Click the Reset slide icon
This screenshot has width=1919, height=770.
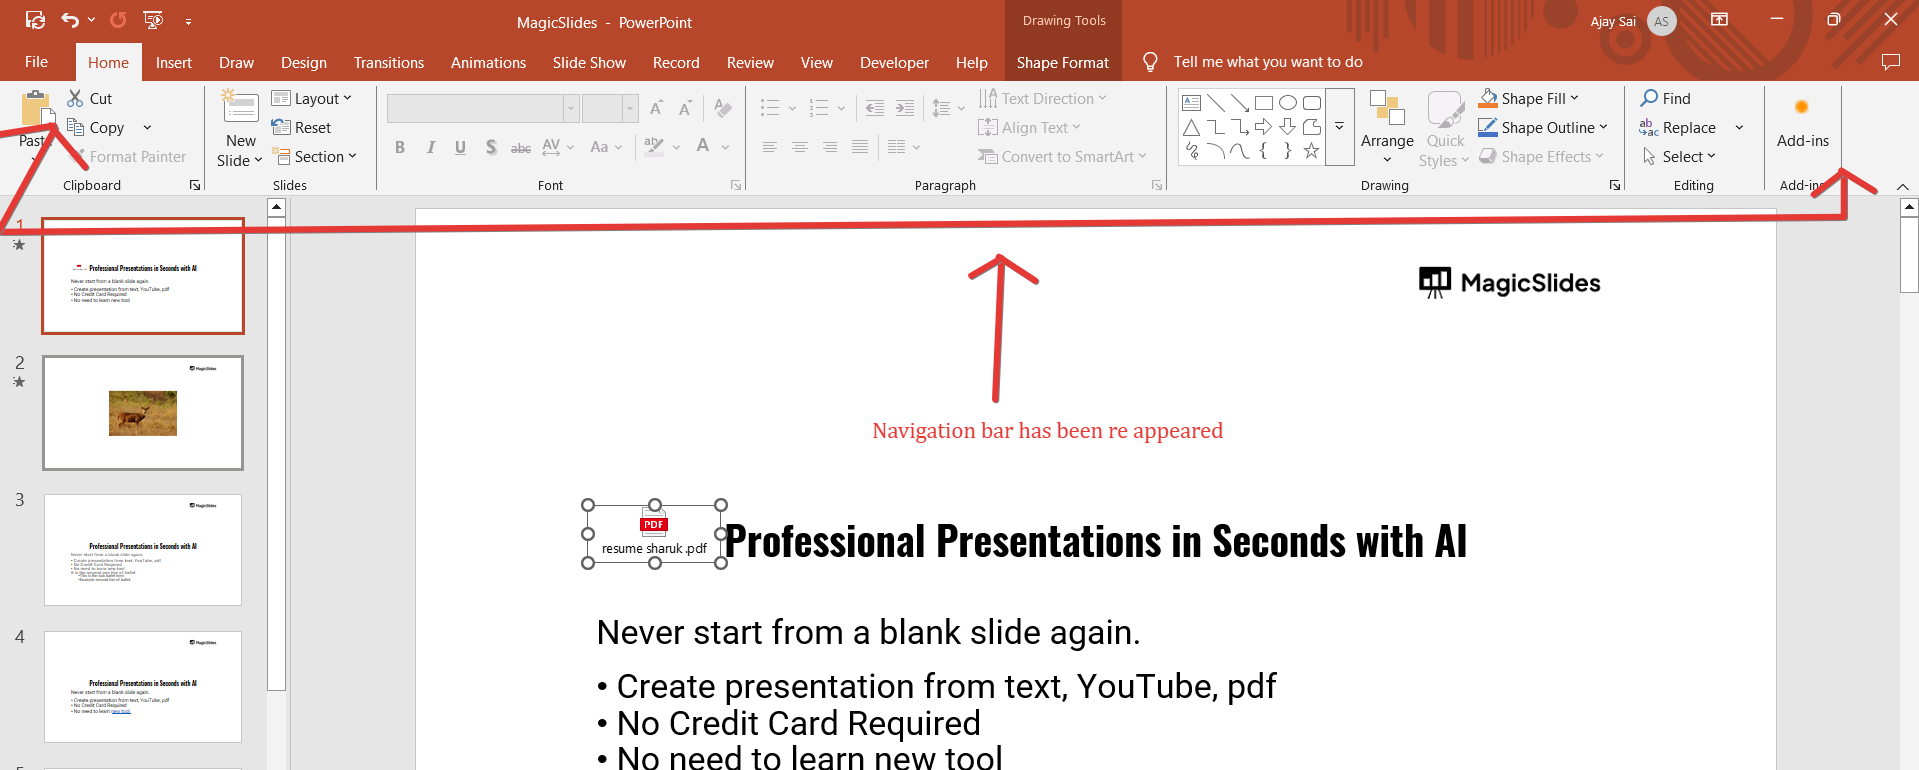pyautogui.click(x=281, y=127)
